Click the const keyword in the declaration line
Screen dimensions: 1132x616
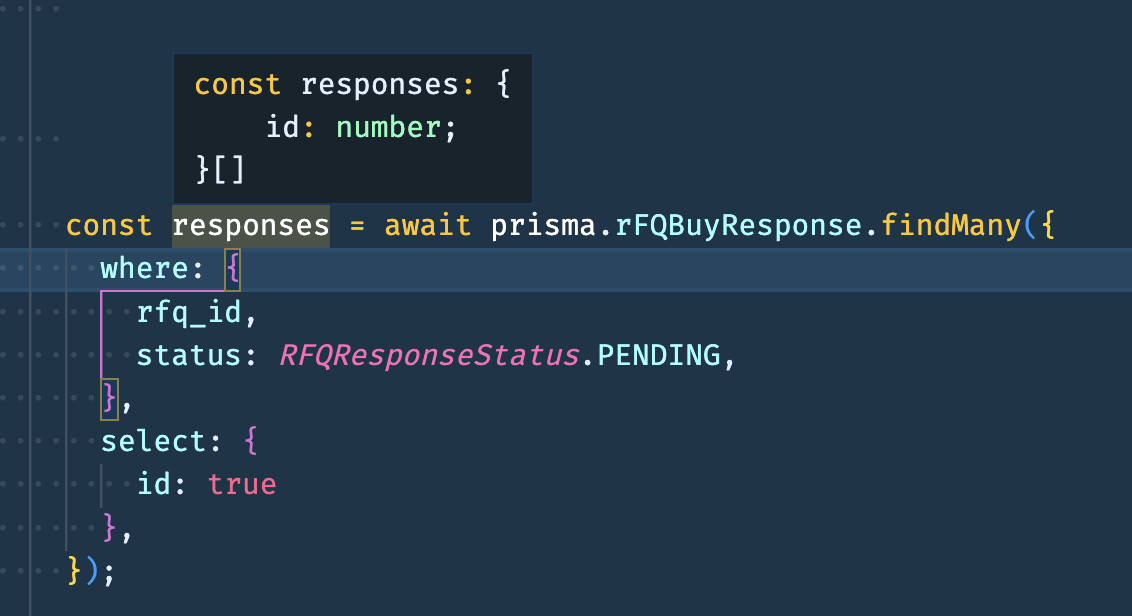[109, 225]
